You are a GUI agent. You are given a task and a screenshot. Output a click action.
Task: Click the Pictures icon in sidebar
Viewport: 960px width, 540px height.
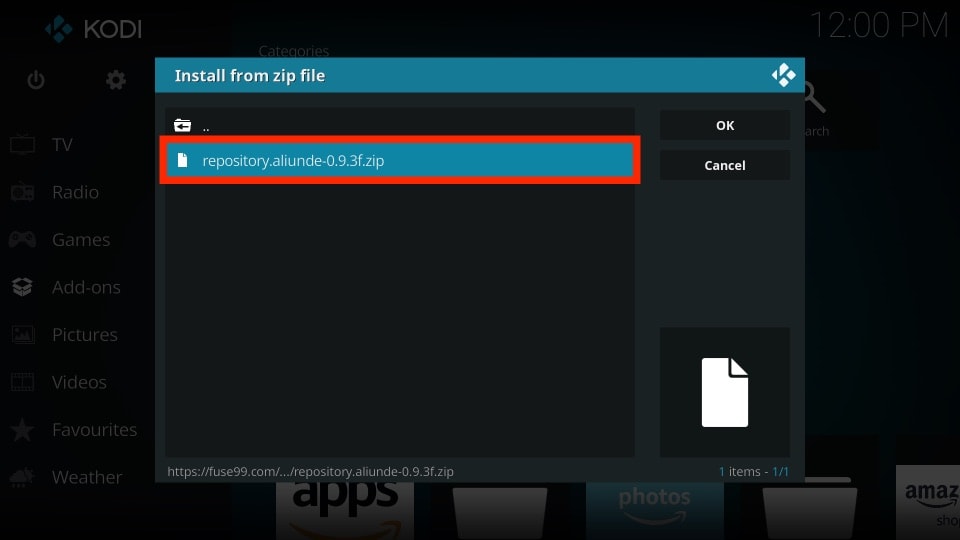[23, 334]
